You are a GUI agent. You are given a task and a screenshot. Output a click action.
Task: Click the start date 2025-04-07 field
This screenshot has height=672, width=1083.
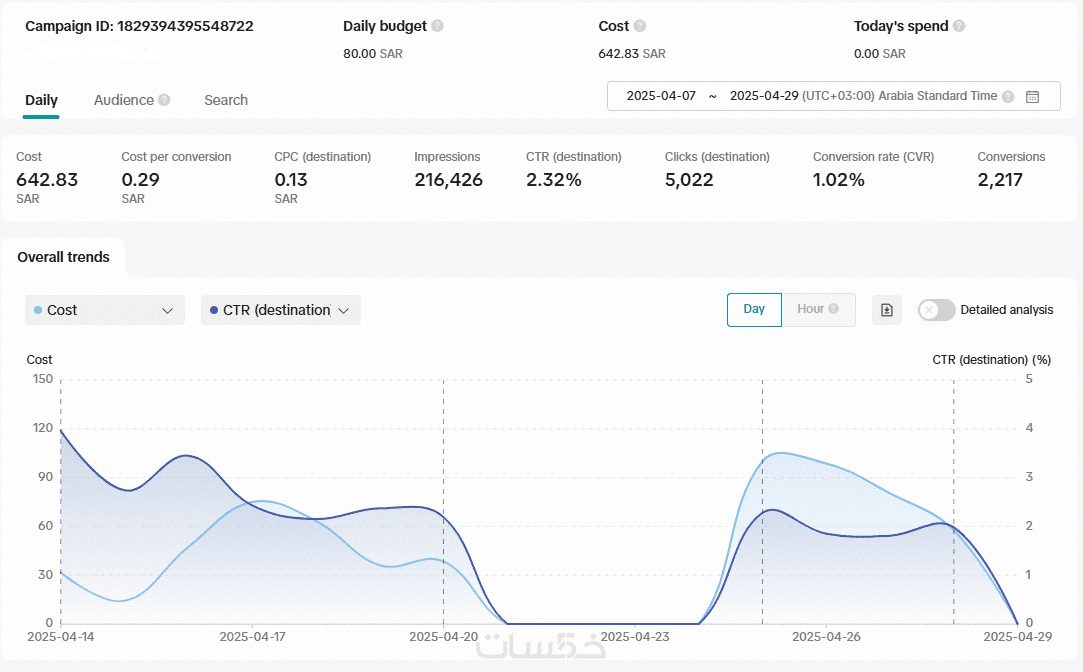click(661, 96)
